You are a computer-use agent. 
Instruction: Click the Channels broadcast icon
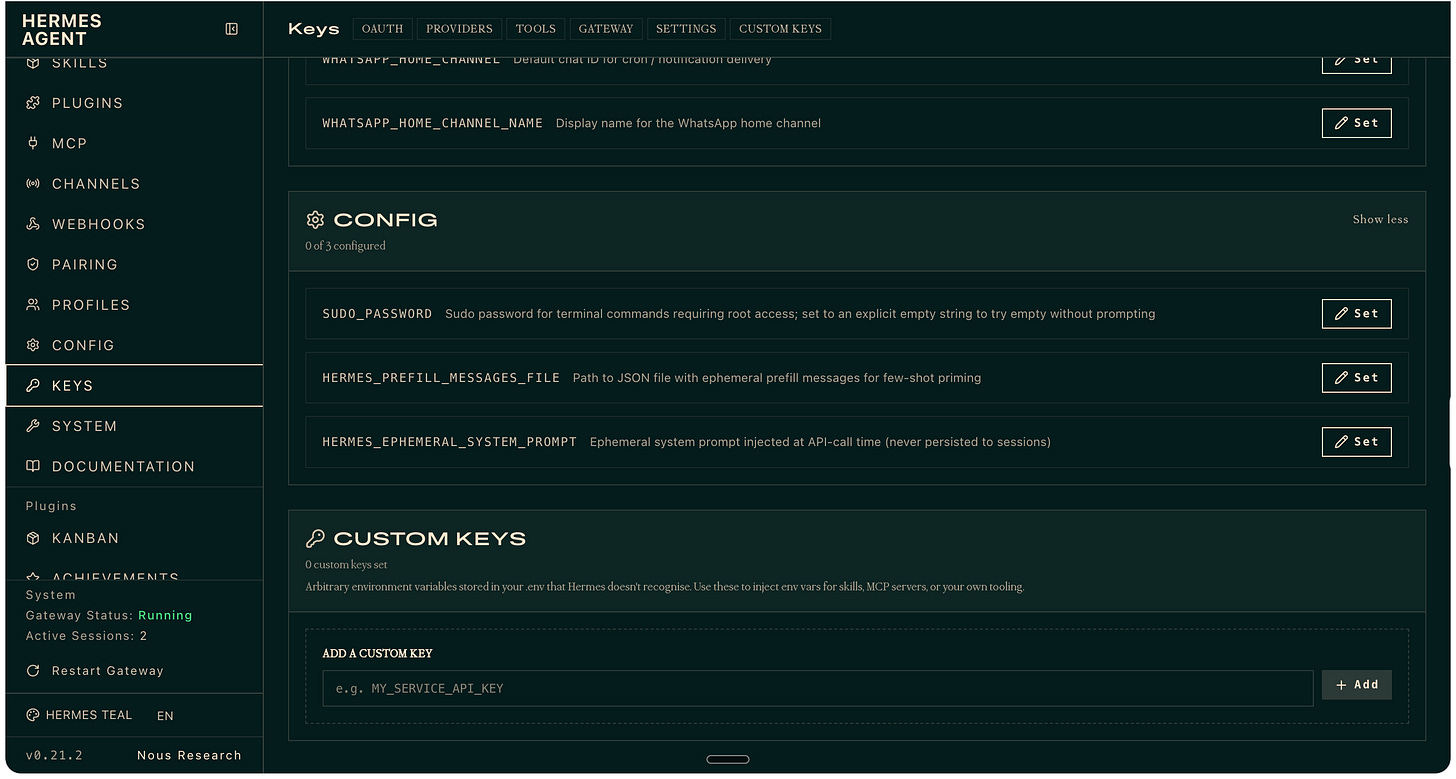tap(33, 184)
